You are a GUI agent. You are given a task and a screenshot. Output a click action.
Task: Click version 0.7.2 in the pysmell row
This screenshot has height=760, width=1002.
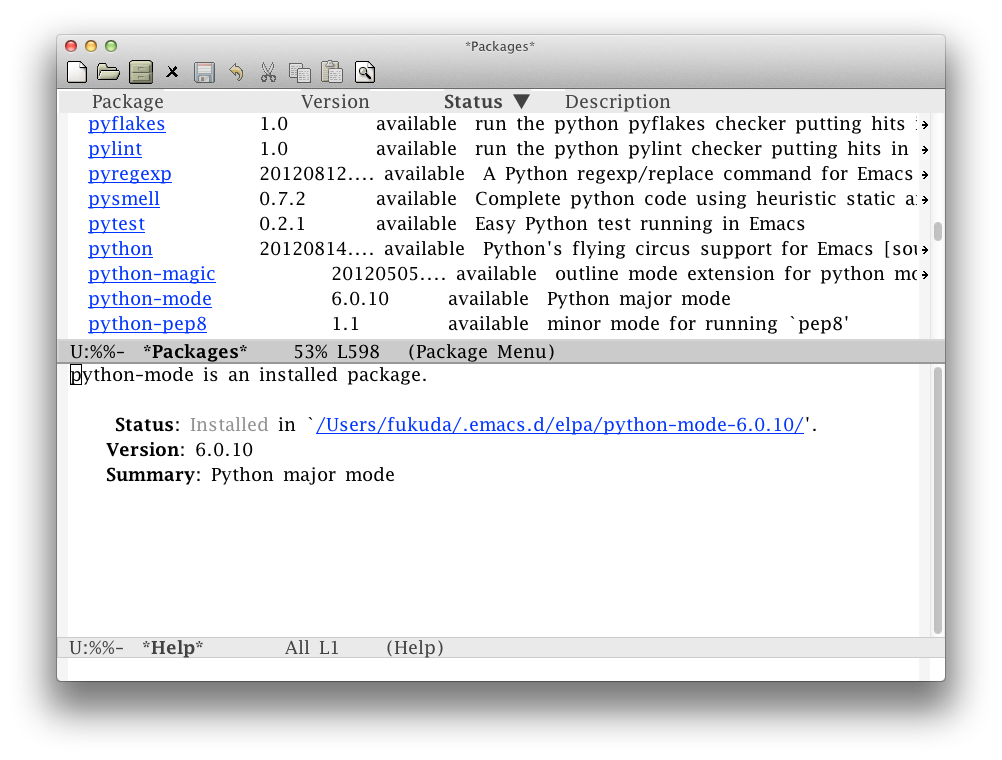coord(282,199)
